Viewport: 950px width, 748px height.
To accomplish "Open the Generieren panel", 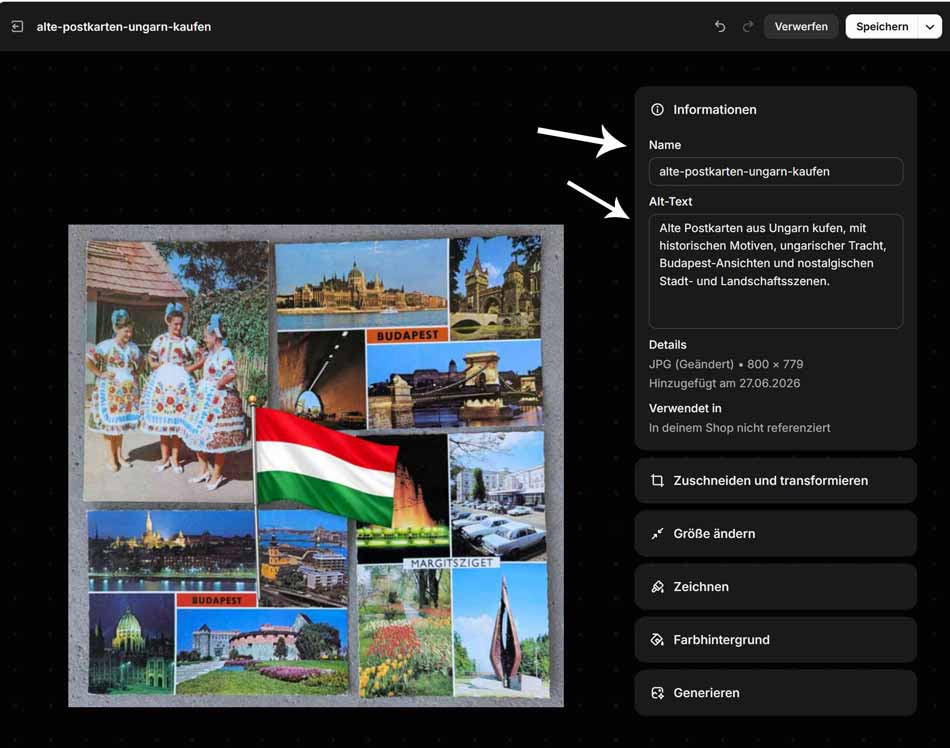I will click(x=776, y=693).
